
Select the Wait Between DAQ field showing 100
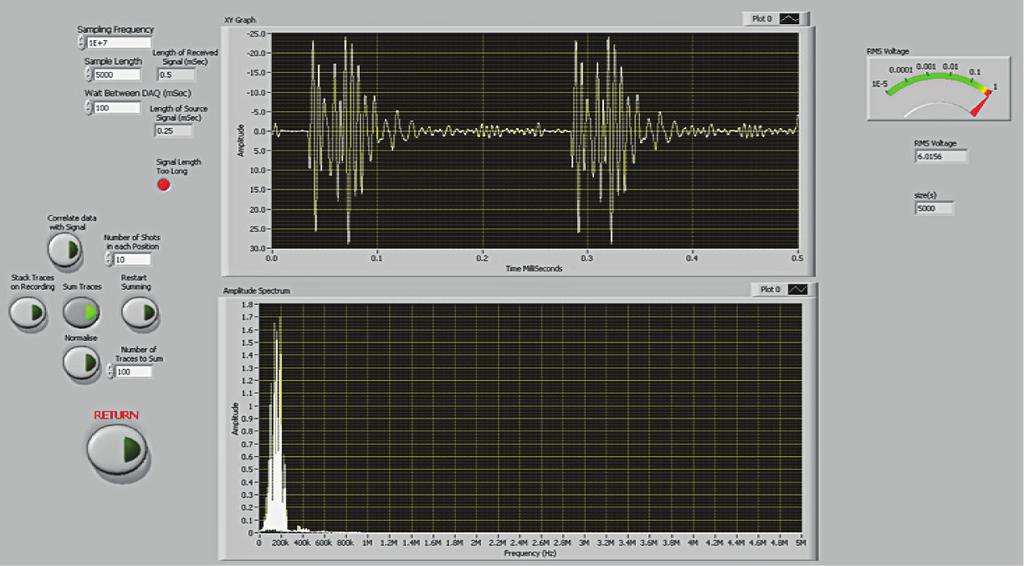(117, 108)
